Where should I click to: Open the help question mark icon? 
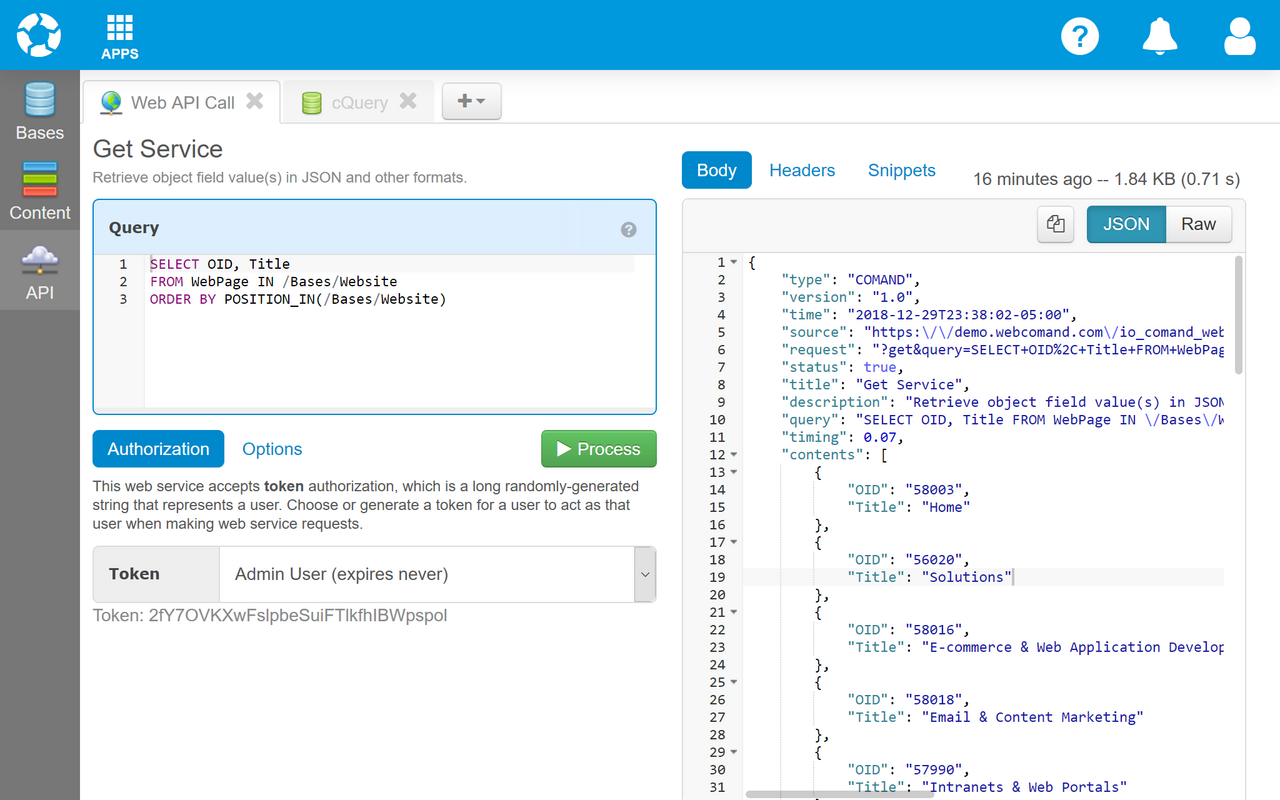pos(1079,36)
